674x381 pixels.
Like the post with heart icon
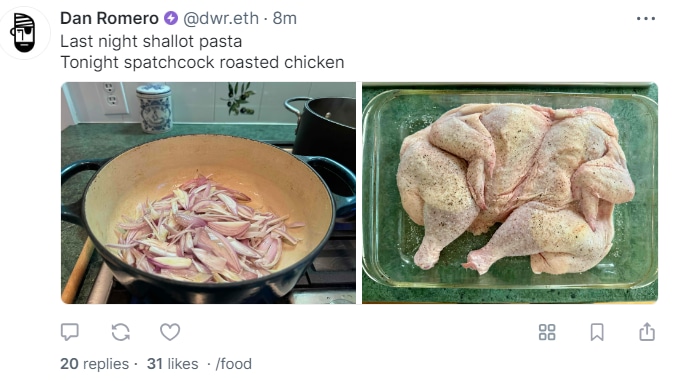(170, 332)
